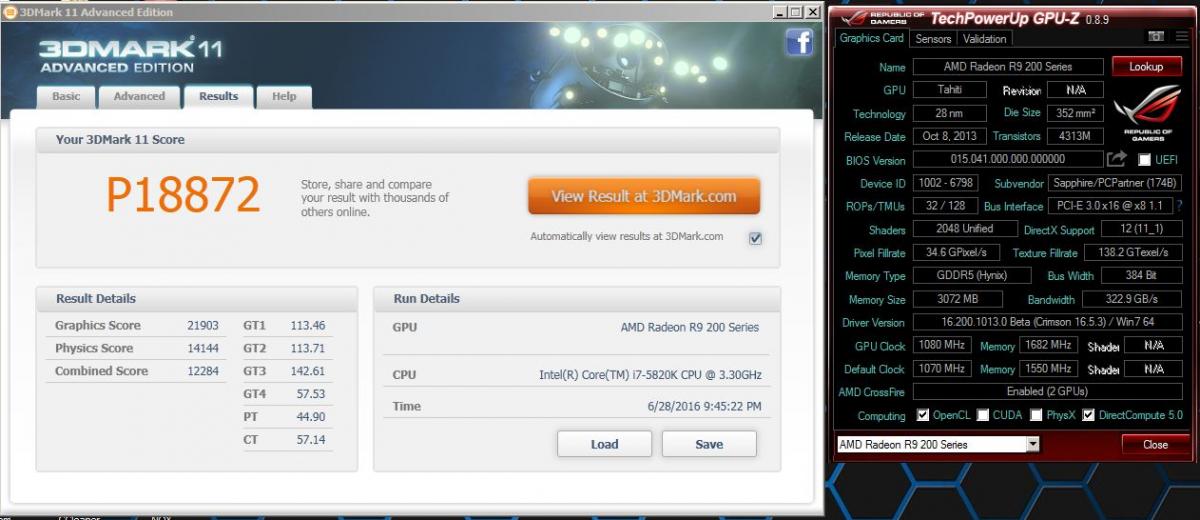
Task: Click the Bus Width value 384 Bit
Action: point(1142,275)
